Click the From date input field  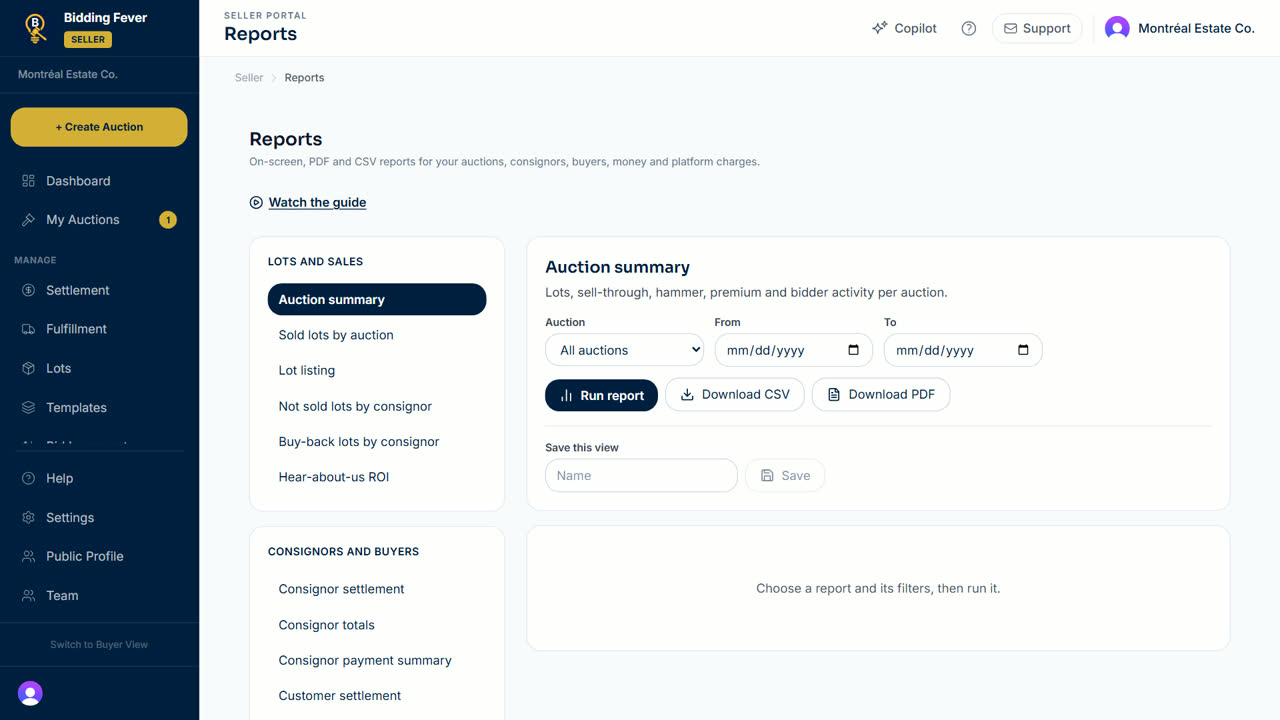794,350
